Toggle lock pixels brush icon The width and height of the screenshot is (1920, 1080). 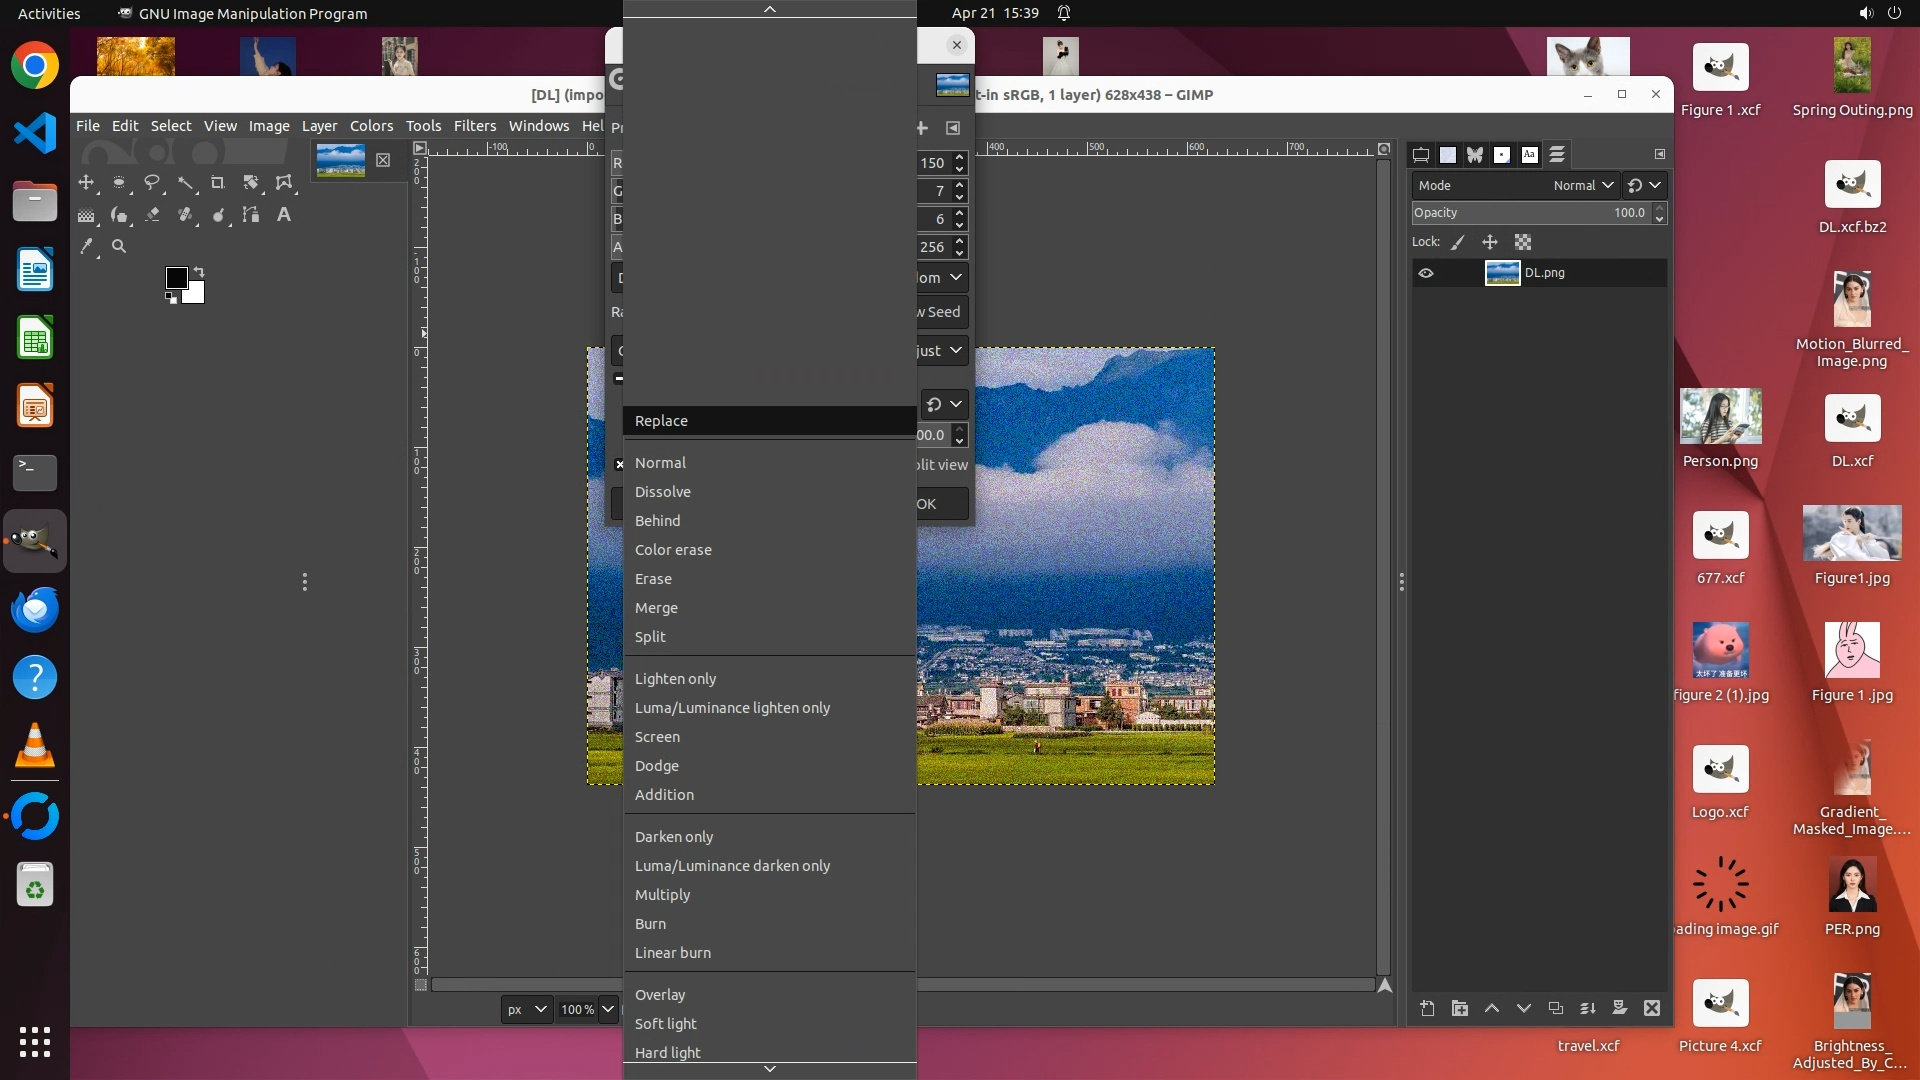pos(1458,242)
